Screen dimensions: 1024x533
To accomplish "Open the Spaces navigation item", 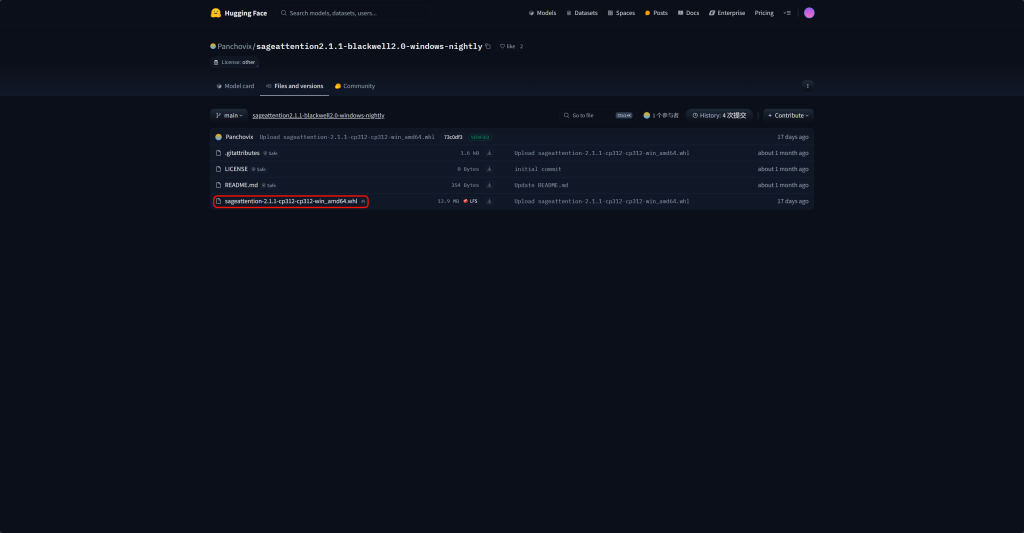I will click(622, 13).
